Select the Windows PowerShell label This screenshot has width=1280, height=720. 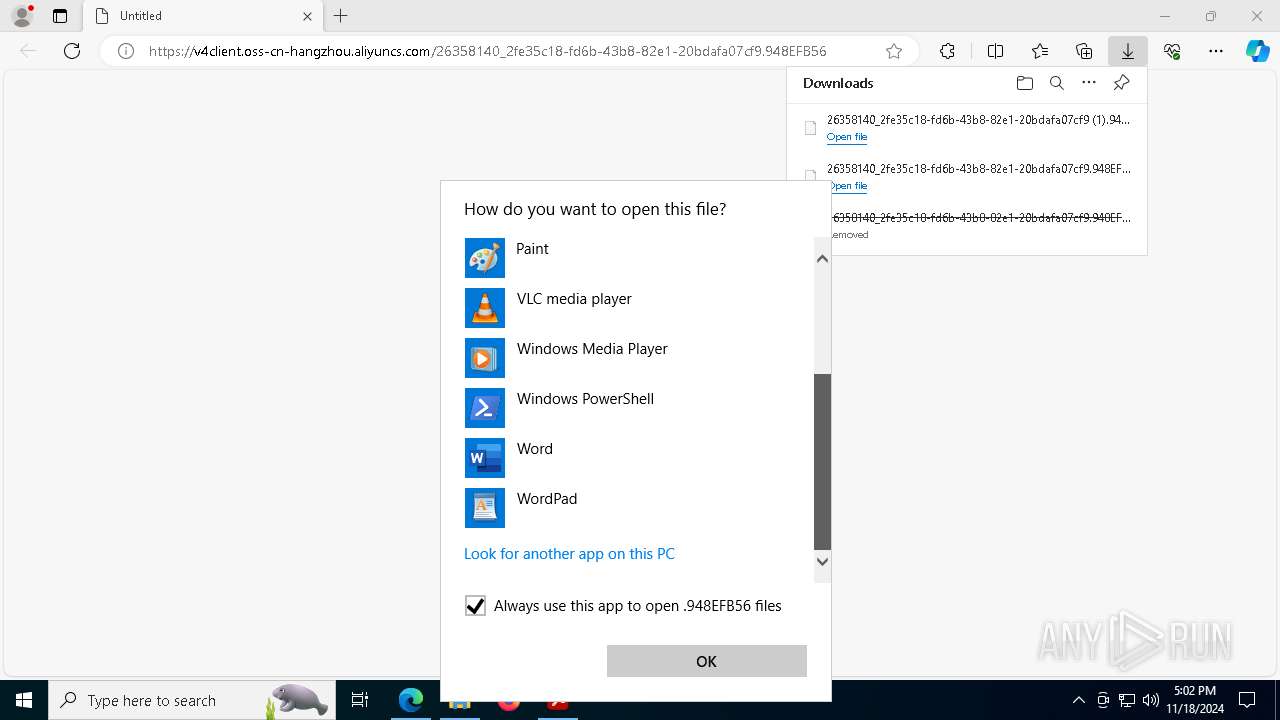[x=585, y=399]
